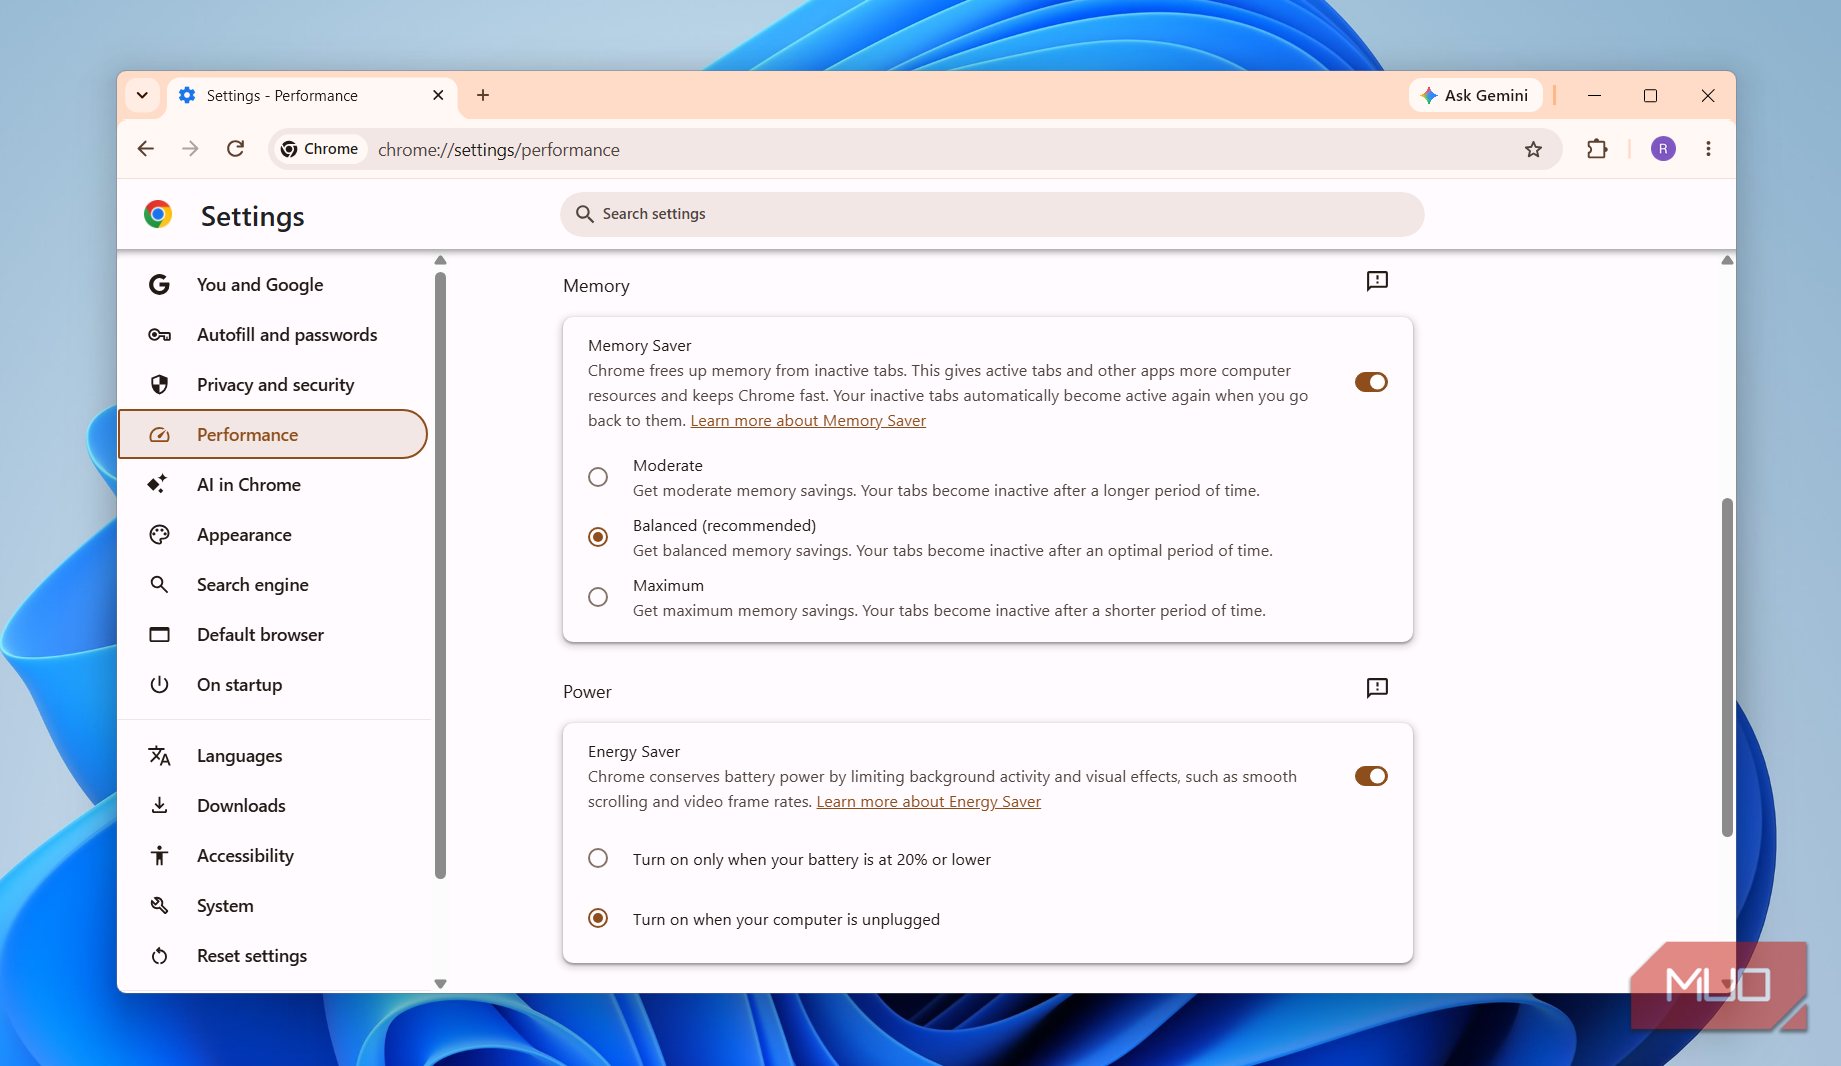Send feedback using Memory section feedback icon
The image size is (1841, 1066).
coord(1377,281)
